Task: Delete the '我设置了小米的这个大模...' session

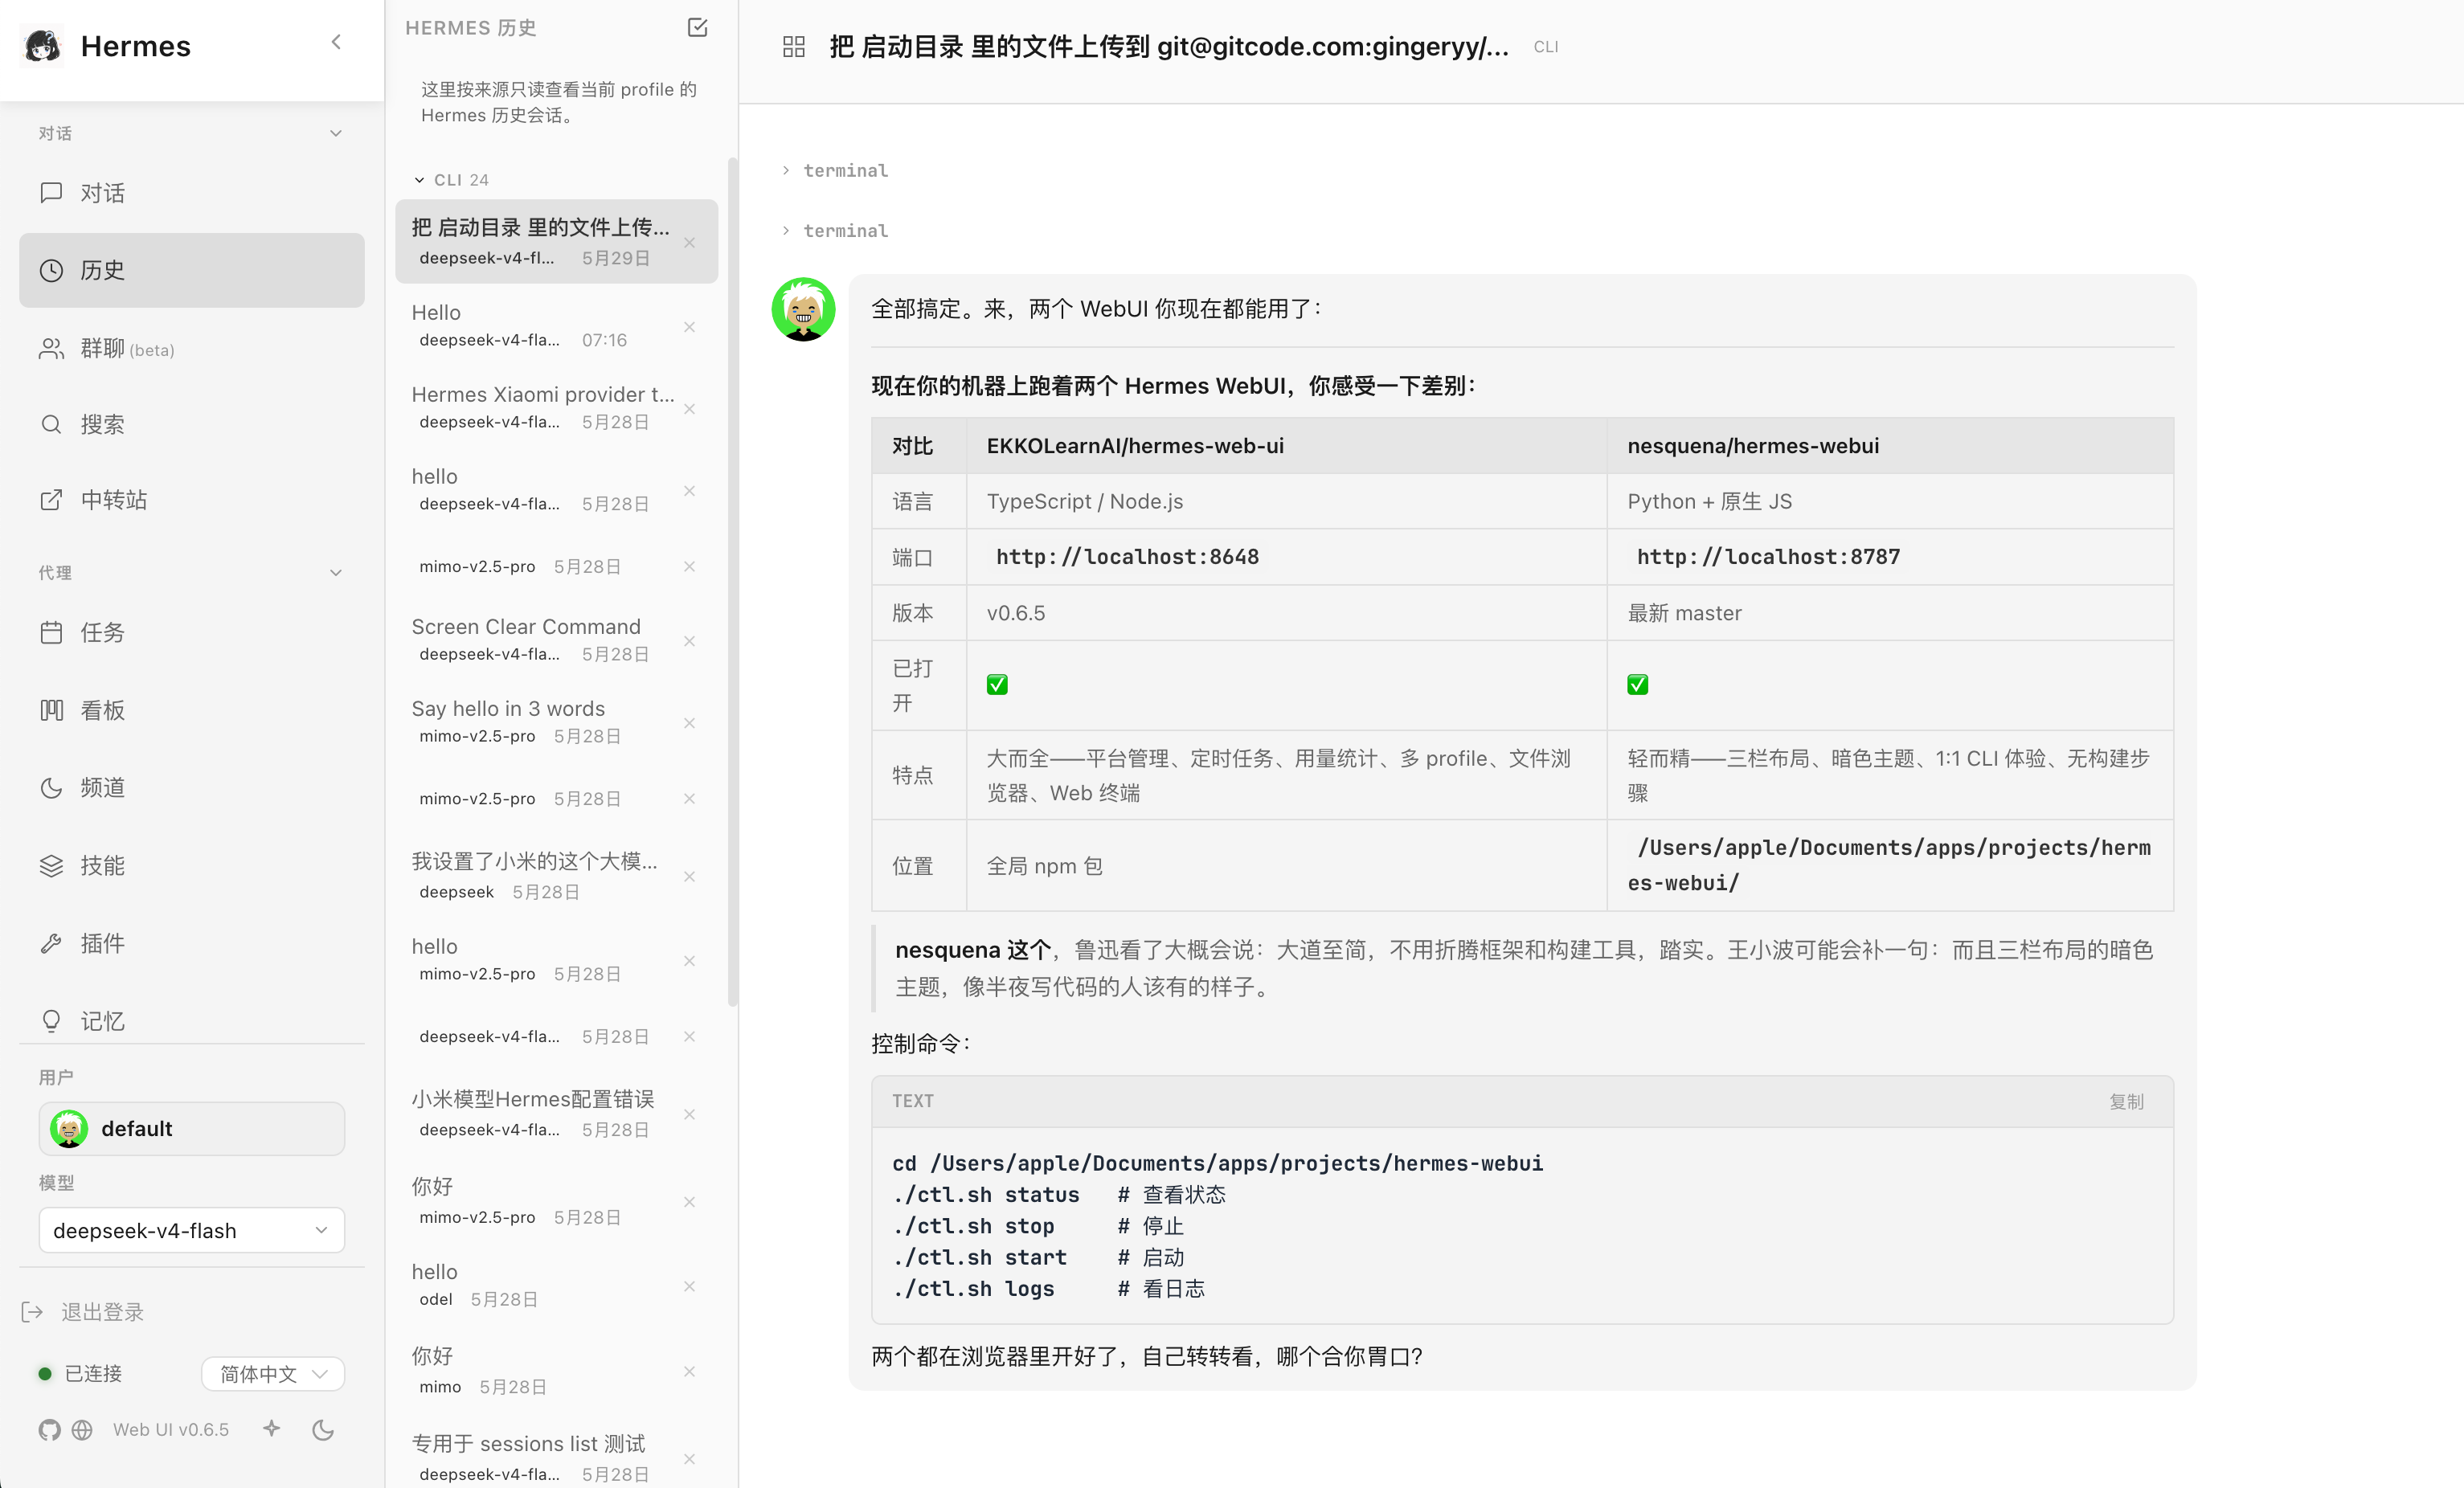Action: point(689,877)
